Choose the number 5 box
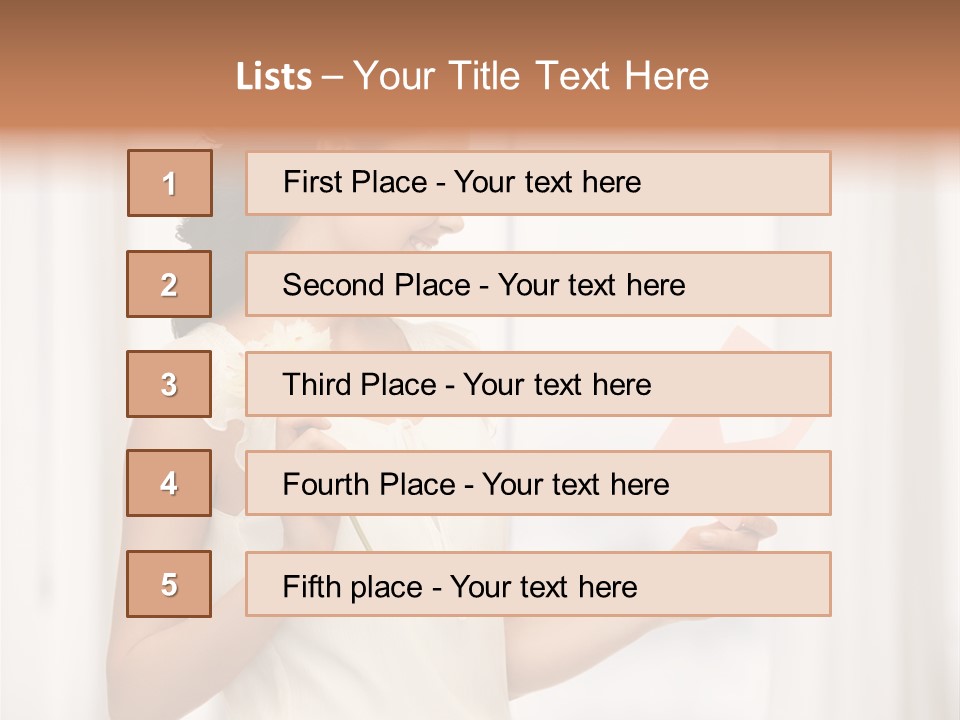Viewport: 960px width, 720px height. (x=169, y=583)
